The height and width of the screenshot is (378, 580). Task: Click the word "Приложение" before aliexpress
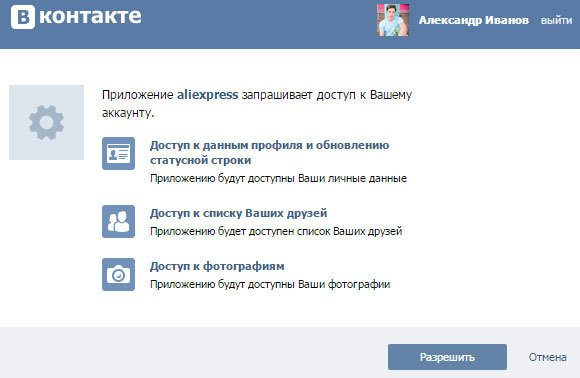click(138, 95)
